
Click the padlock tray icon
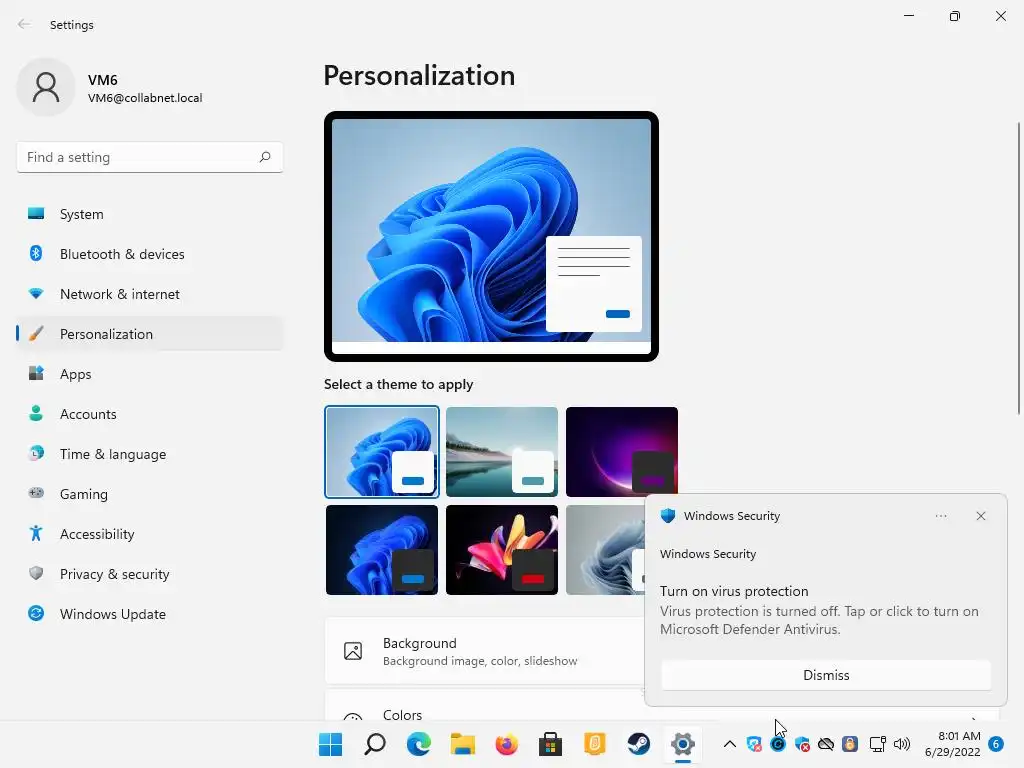[x=850, y=744]
